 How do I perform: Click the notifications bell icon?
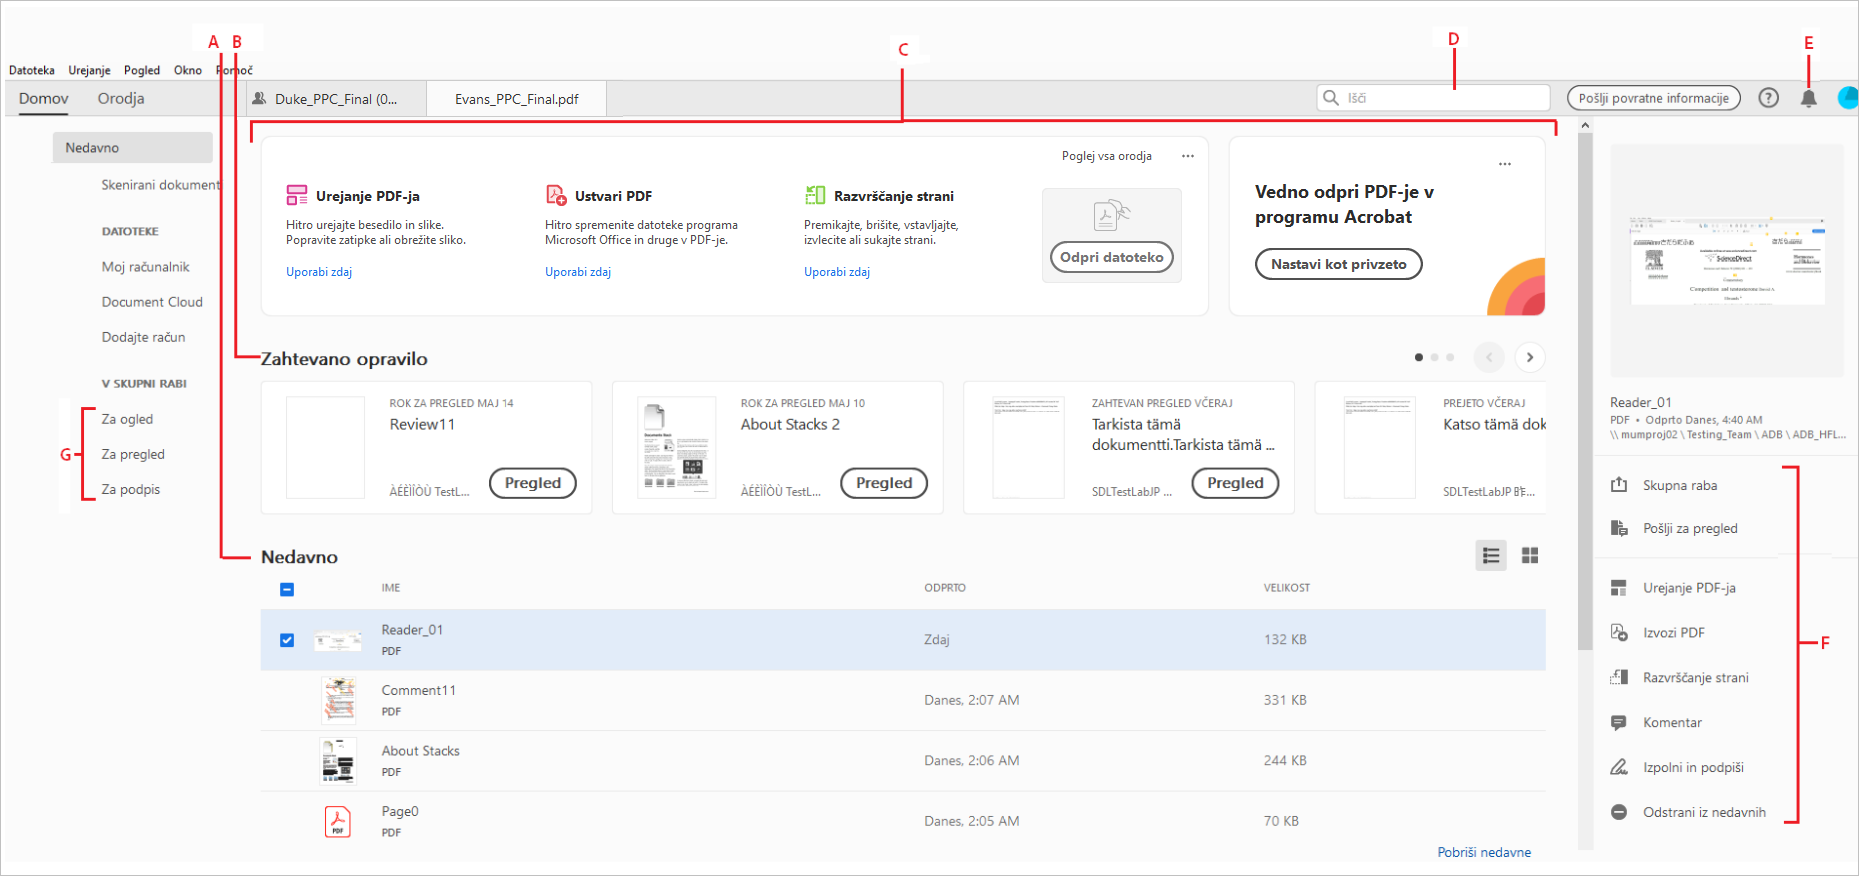tap(1808, 98)
